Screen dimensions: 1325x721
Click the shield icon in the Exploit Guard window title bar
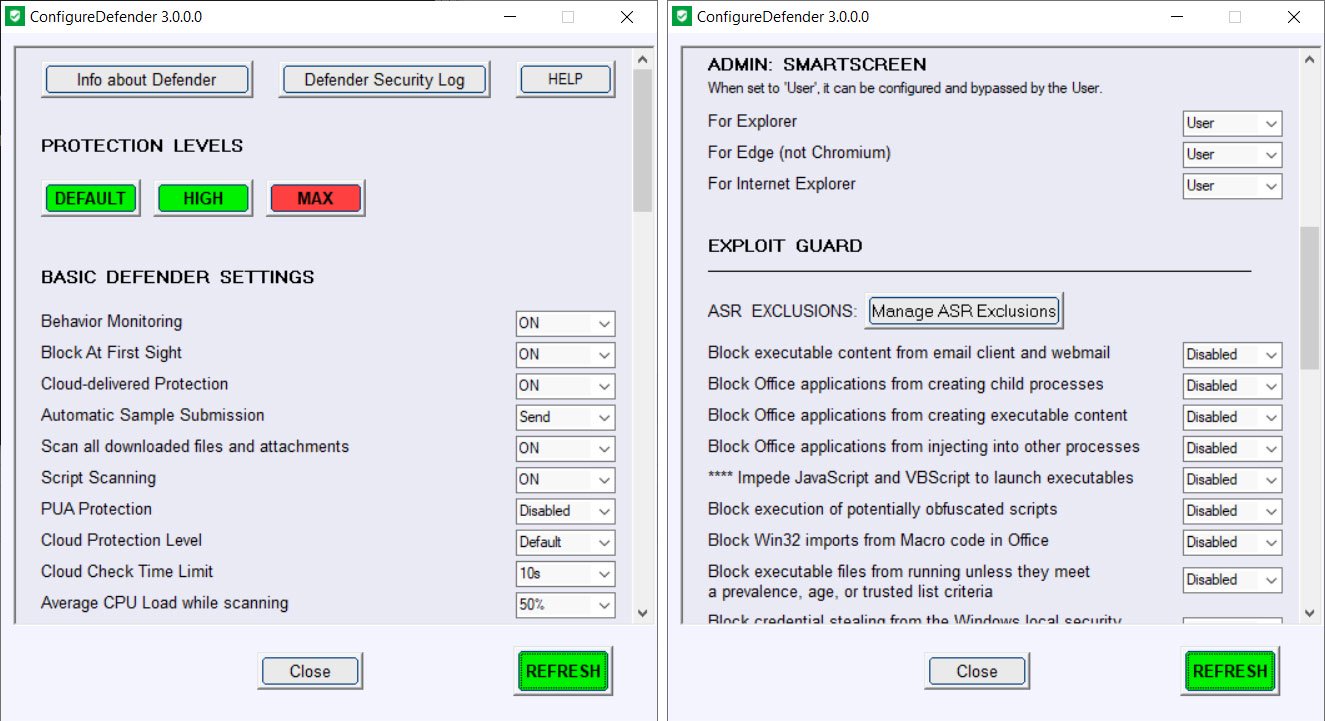point(682,17)
